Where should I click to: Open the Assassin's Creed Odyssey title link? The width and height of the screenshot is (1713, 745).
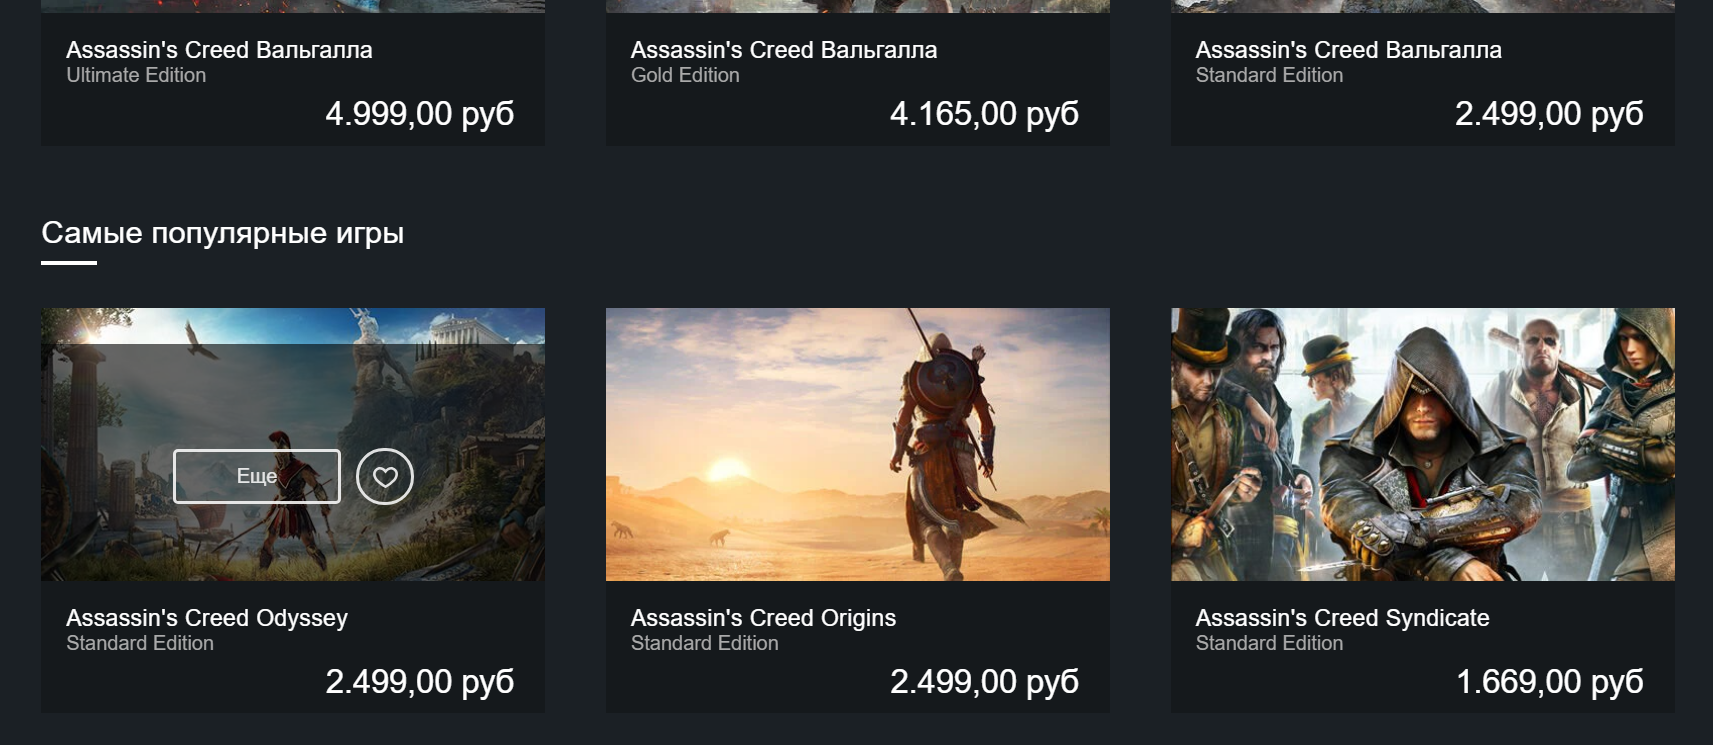[x=207, y=618]
